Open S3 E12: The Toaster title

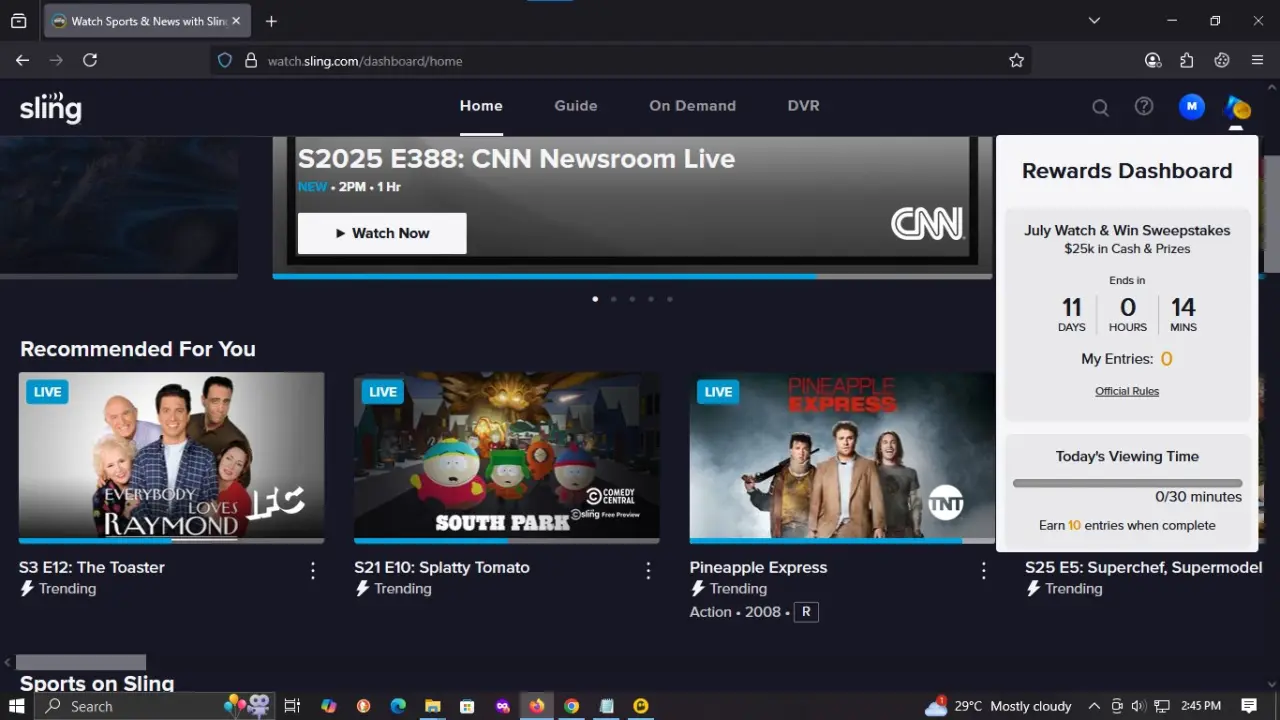92,567
